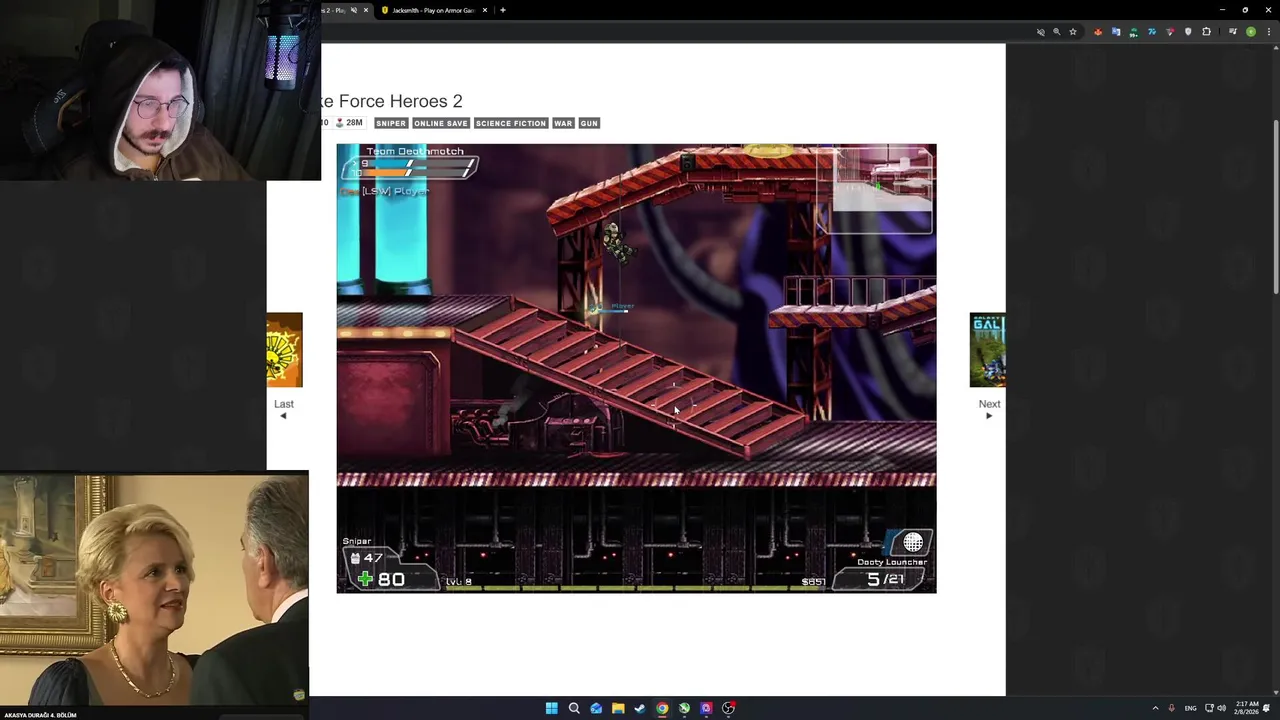Open Steam from the taskbar

pyautogui.click(x=640, y=708)
